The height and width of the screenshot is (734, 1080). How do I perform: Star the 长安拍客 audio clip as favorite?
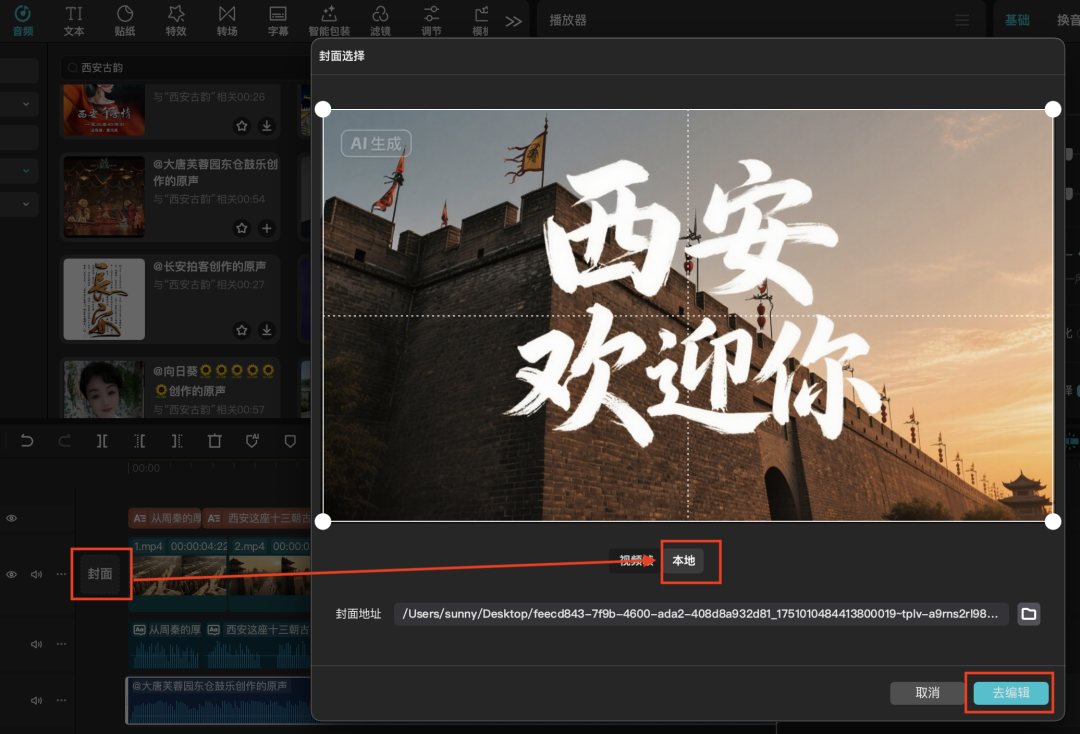click(x=241, y=330)
